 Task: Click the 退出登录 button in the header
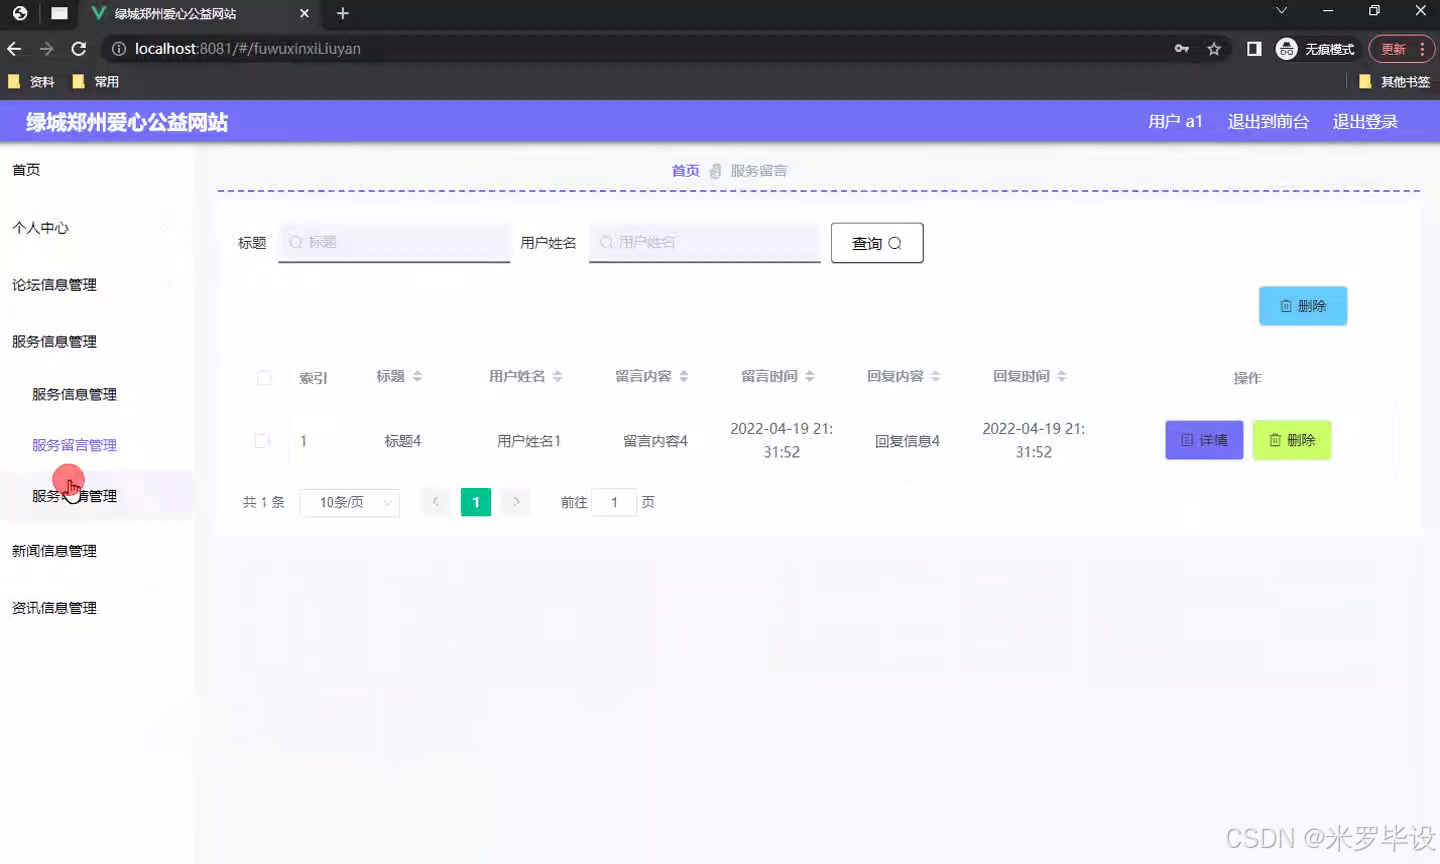coord(1364,121)
